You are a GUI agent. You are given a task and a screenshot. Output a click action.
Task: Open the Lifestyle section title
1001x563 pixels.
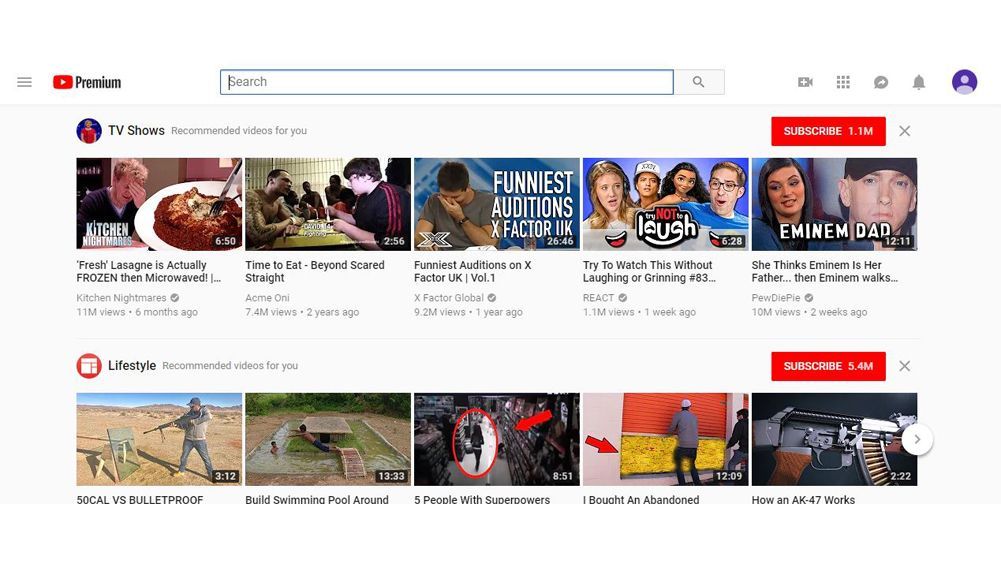pos(132,365)
